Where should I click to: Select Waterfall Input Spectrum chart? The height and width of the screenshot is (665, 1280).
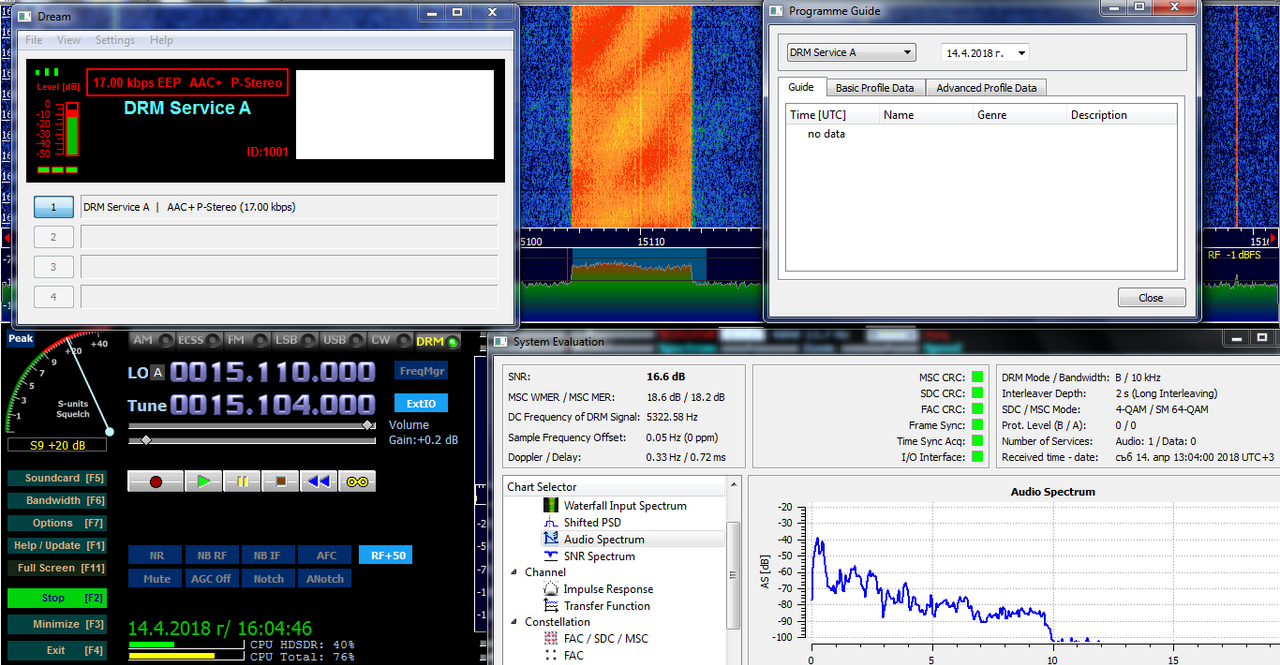coord(624,506)
